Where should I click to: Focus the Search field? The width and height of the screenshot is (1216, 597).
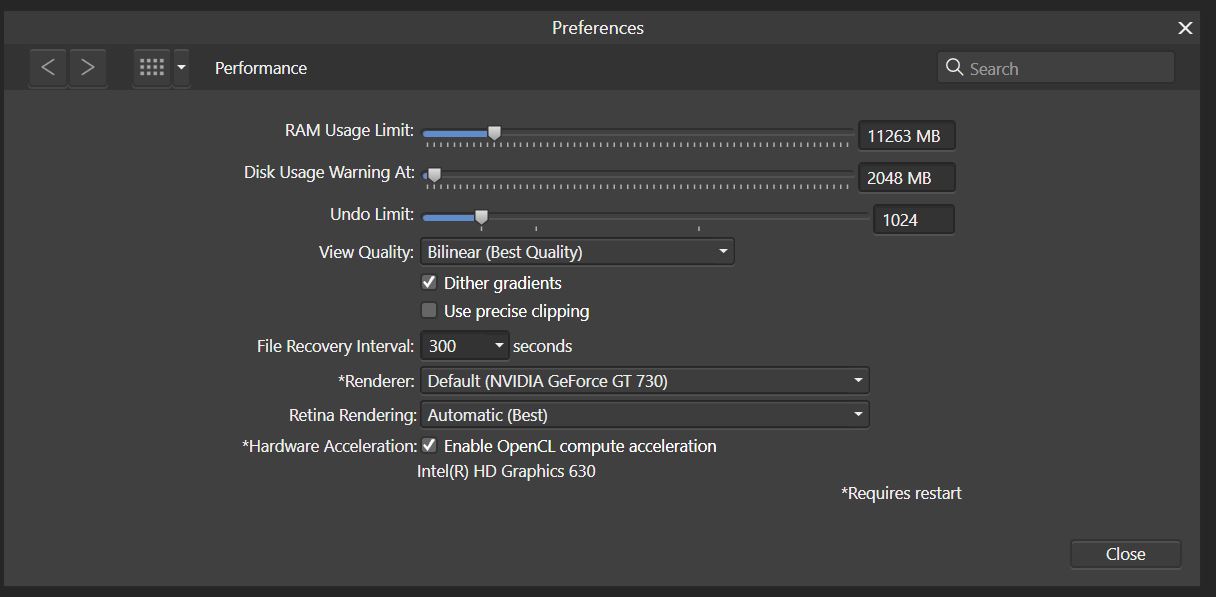tap(1056, 68)
